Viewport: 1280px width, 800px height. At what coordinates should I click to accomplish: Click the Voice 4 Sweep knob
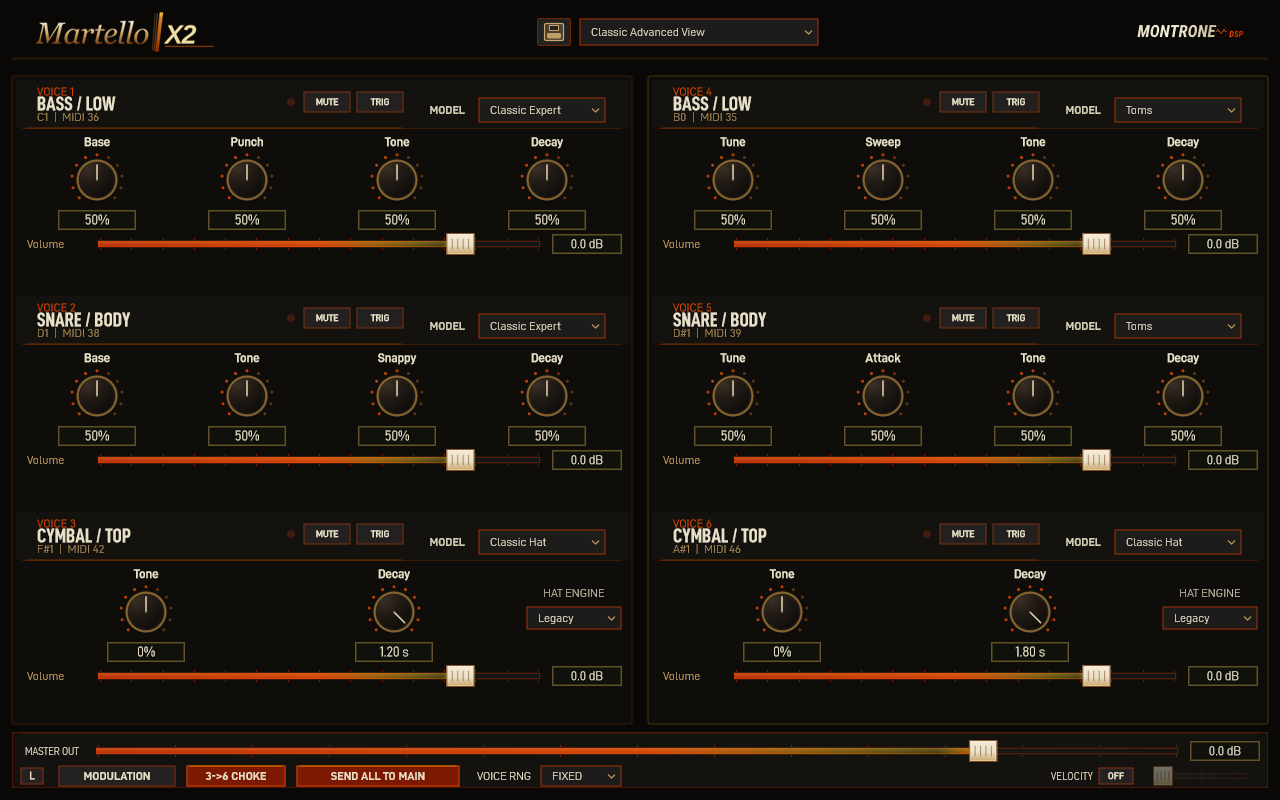[x=883, y=180]
